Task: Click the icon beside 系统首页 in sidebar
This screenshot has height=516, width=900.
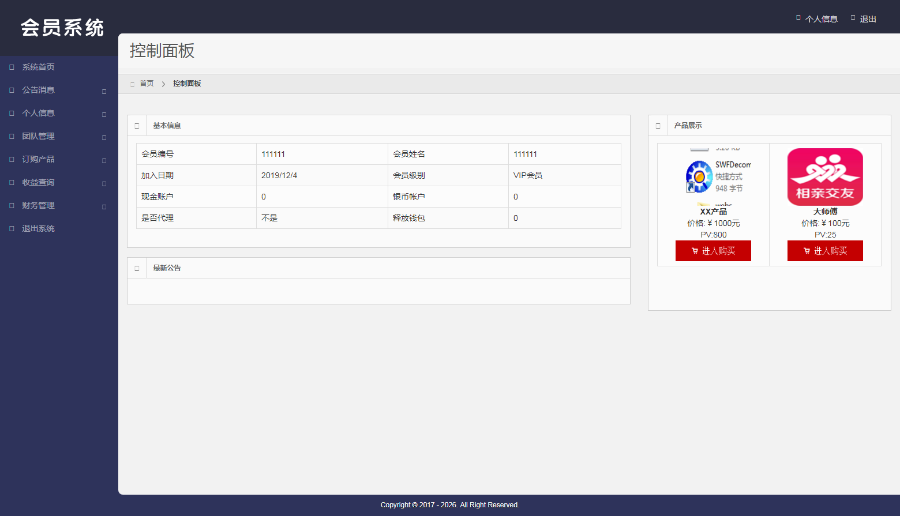Action: click(x=11, y=67)
